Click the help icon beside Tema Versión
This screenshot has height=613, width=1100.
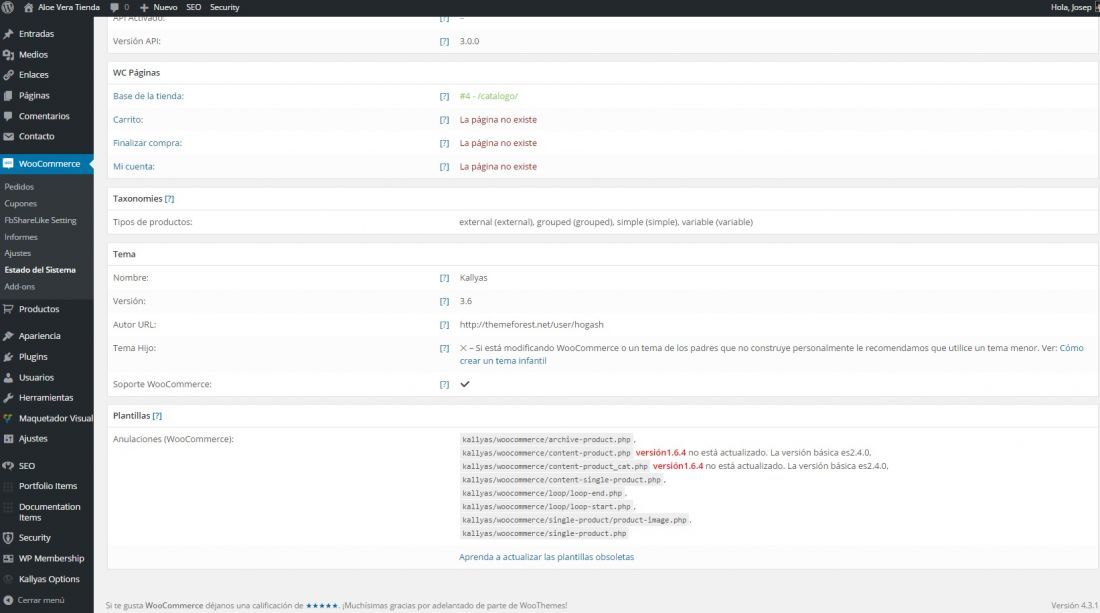coord(444,302)
